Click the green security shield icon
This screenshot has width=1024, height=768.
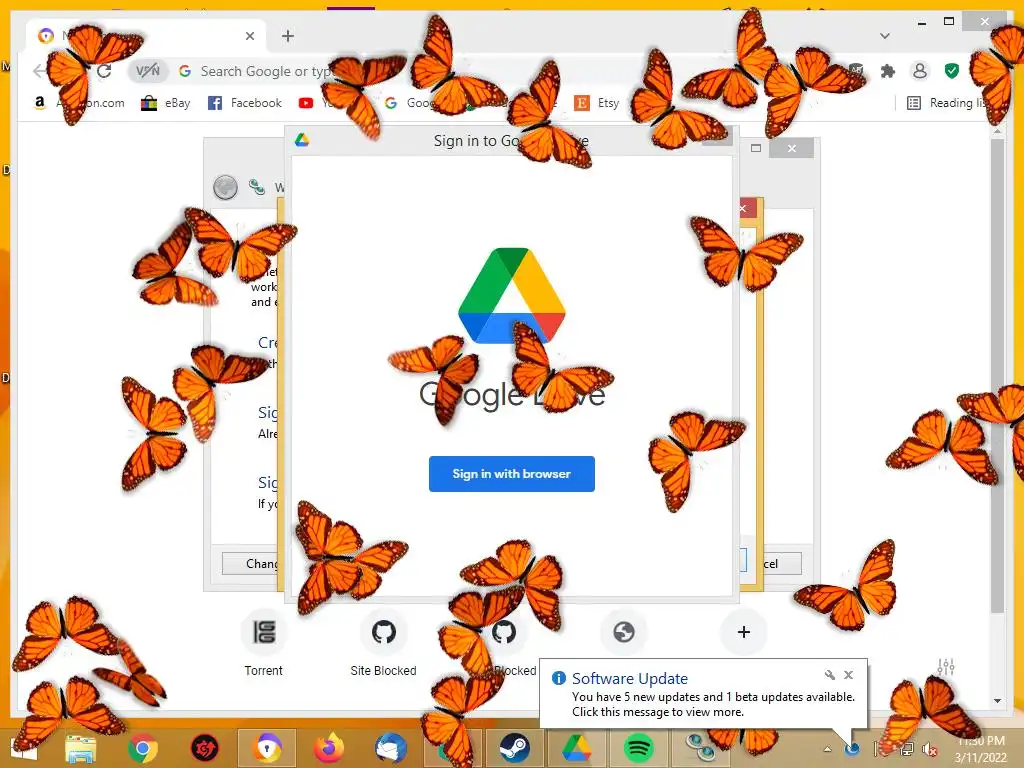tap(952, 71)
